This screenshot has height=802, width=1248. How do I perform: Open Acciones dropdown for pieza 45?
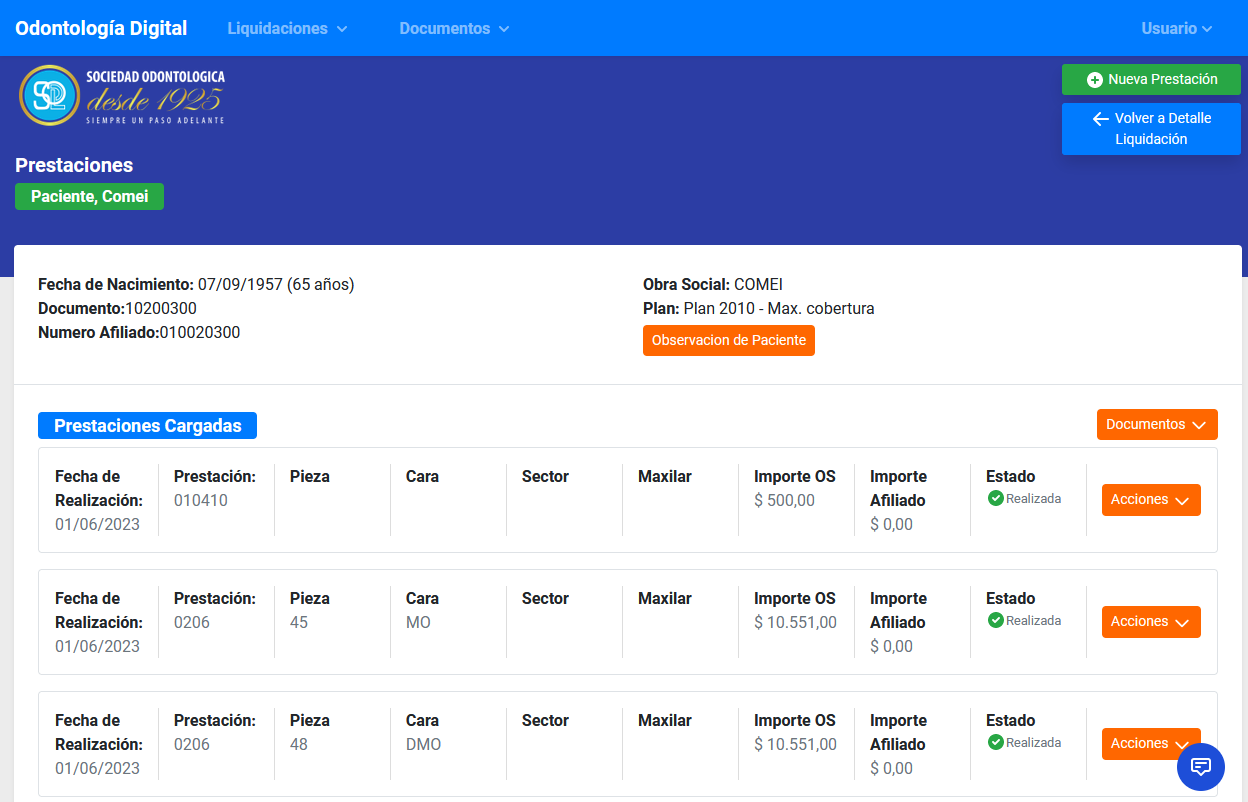pos(1150,622)
